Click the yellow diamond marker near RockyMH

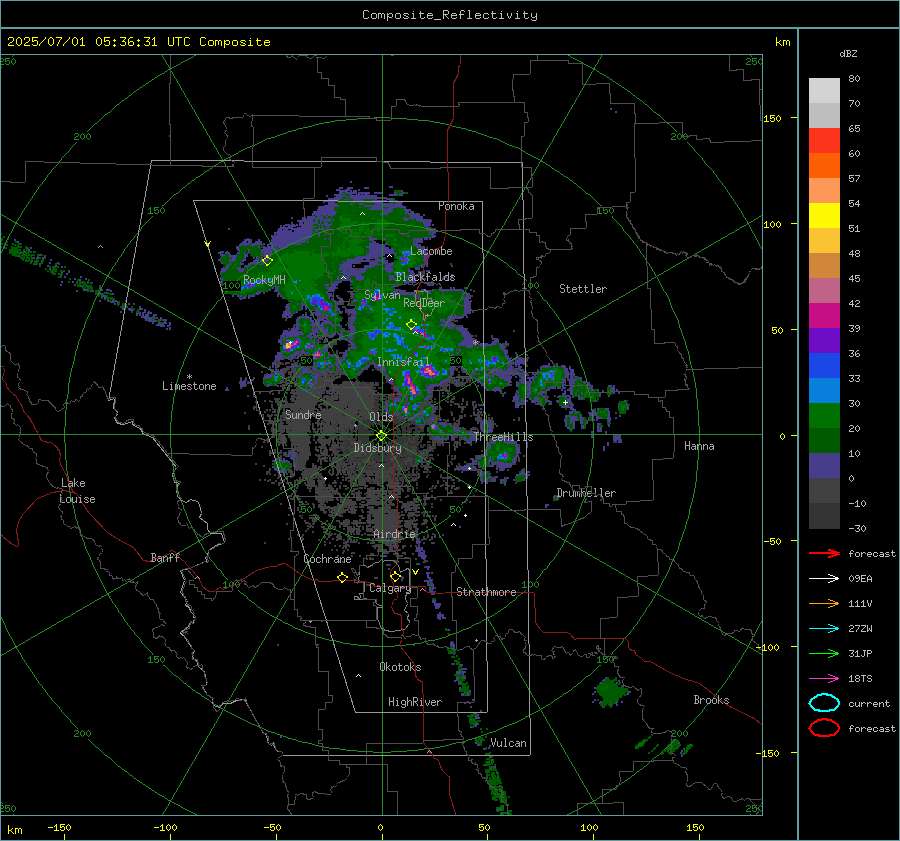pos(267,261)
